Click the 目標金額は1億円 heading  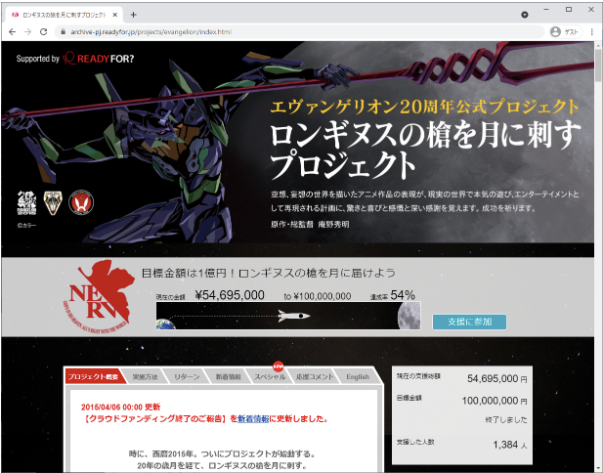coord(269,273)
